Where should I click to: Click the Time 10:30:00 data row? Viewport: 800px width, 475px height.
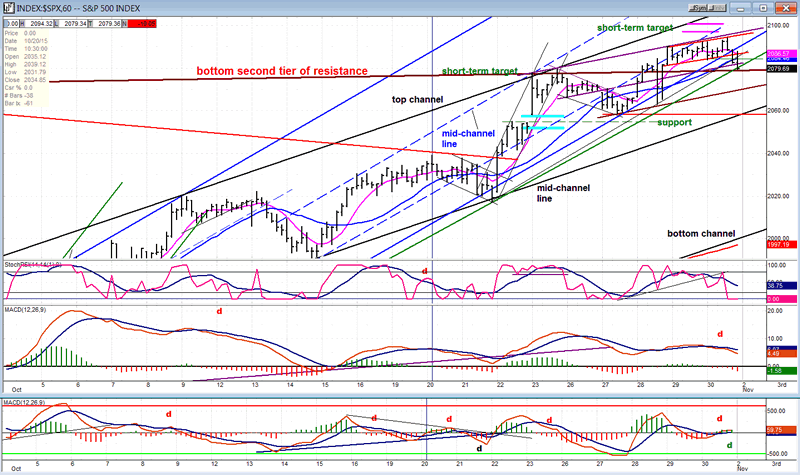click(26, 48)
